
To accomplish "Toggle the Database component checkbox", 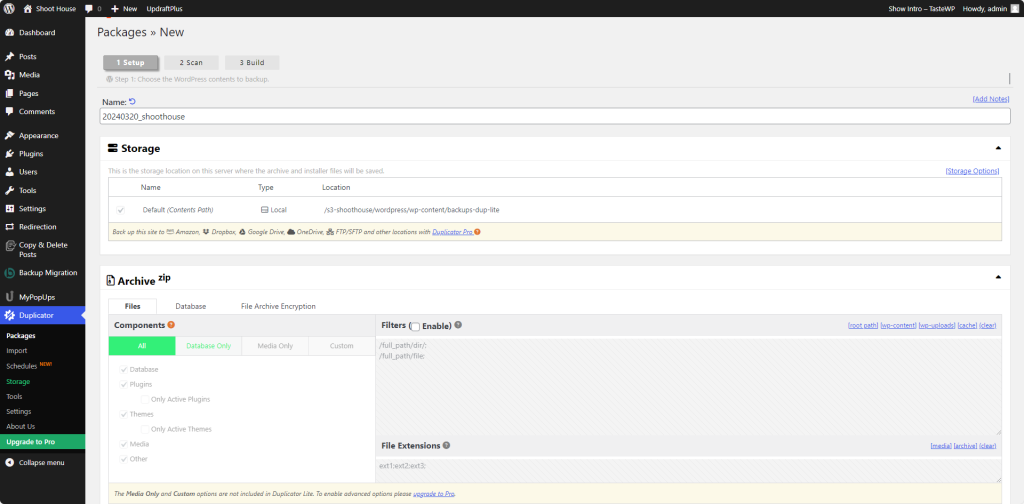I will [124, 370].
